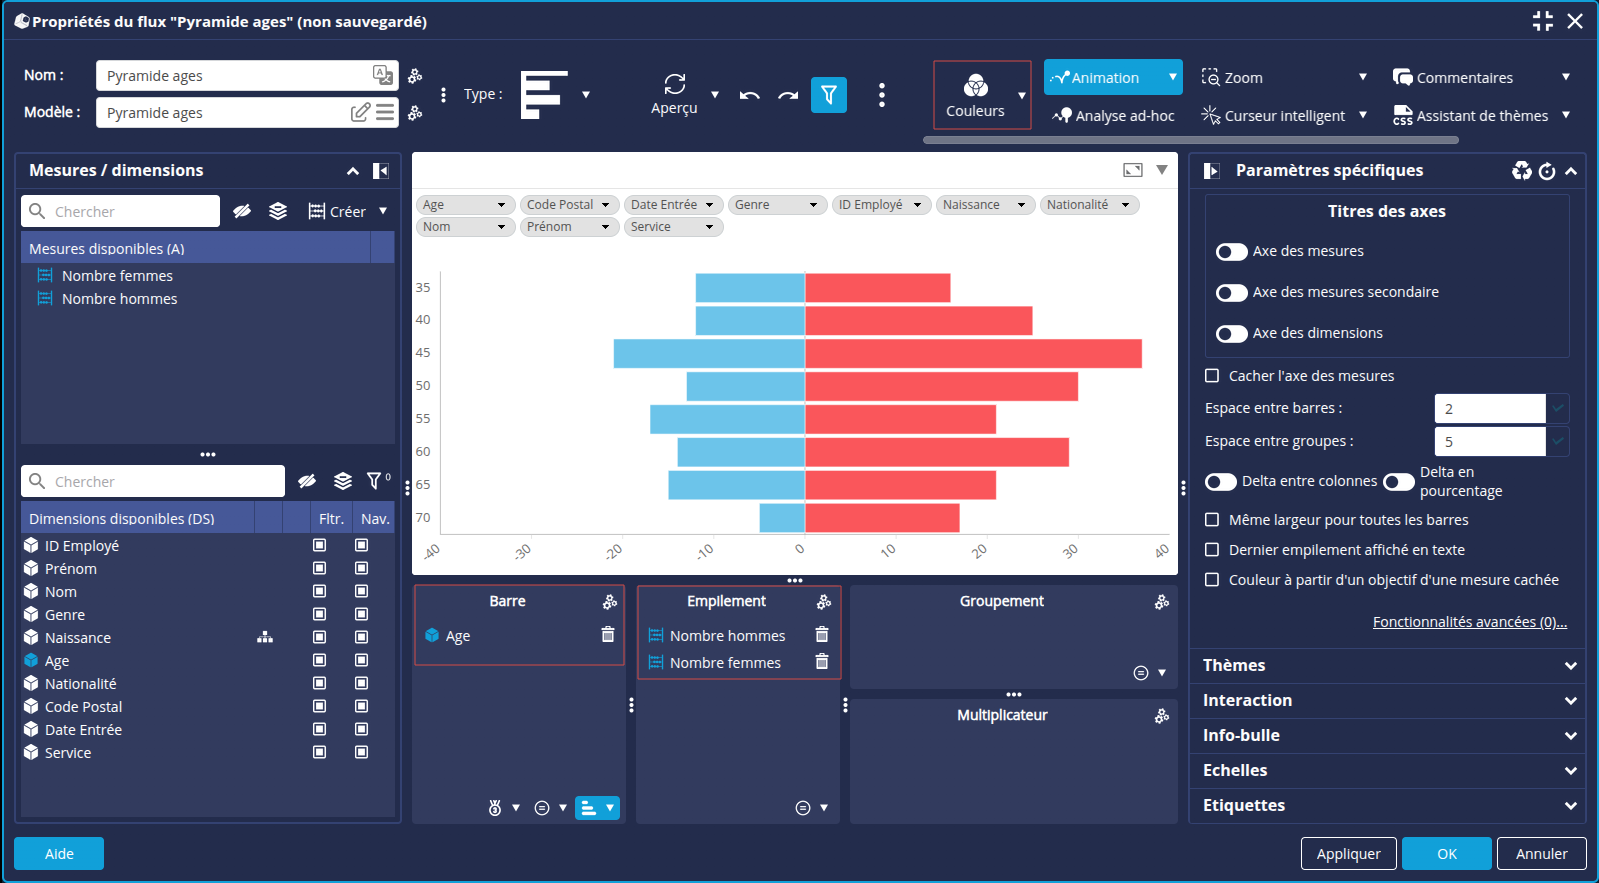Select Nombre femmes in available measures

coord(117,276)
